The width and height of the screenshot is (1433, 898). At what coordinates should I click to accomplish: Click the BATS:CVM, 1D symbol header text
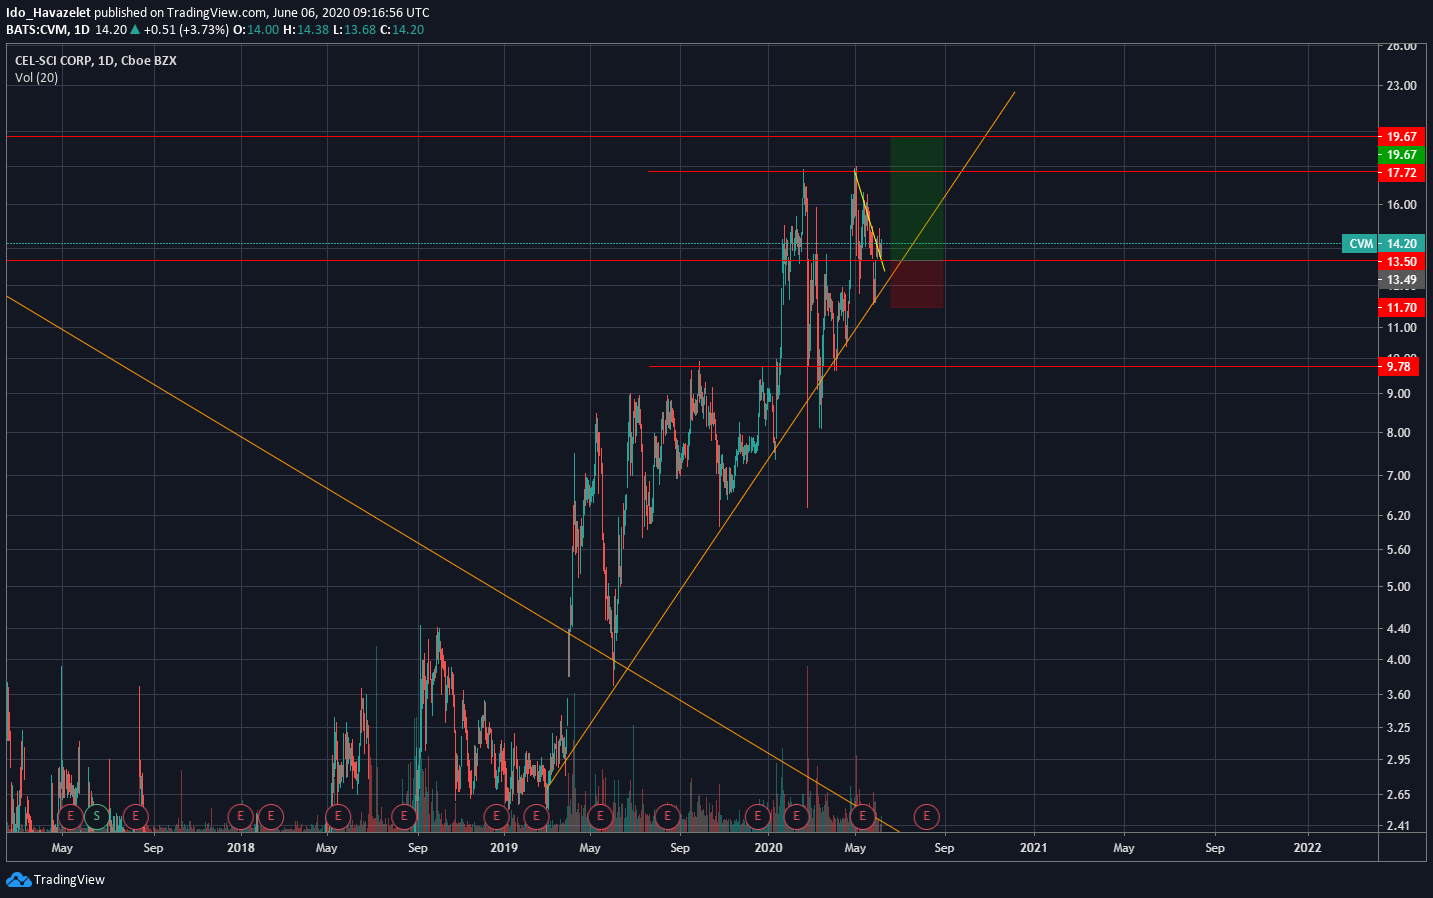coord(48,30)
